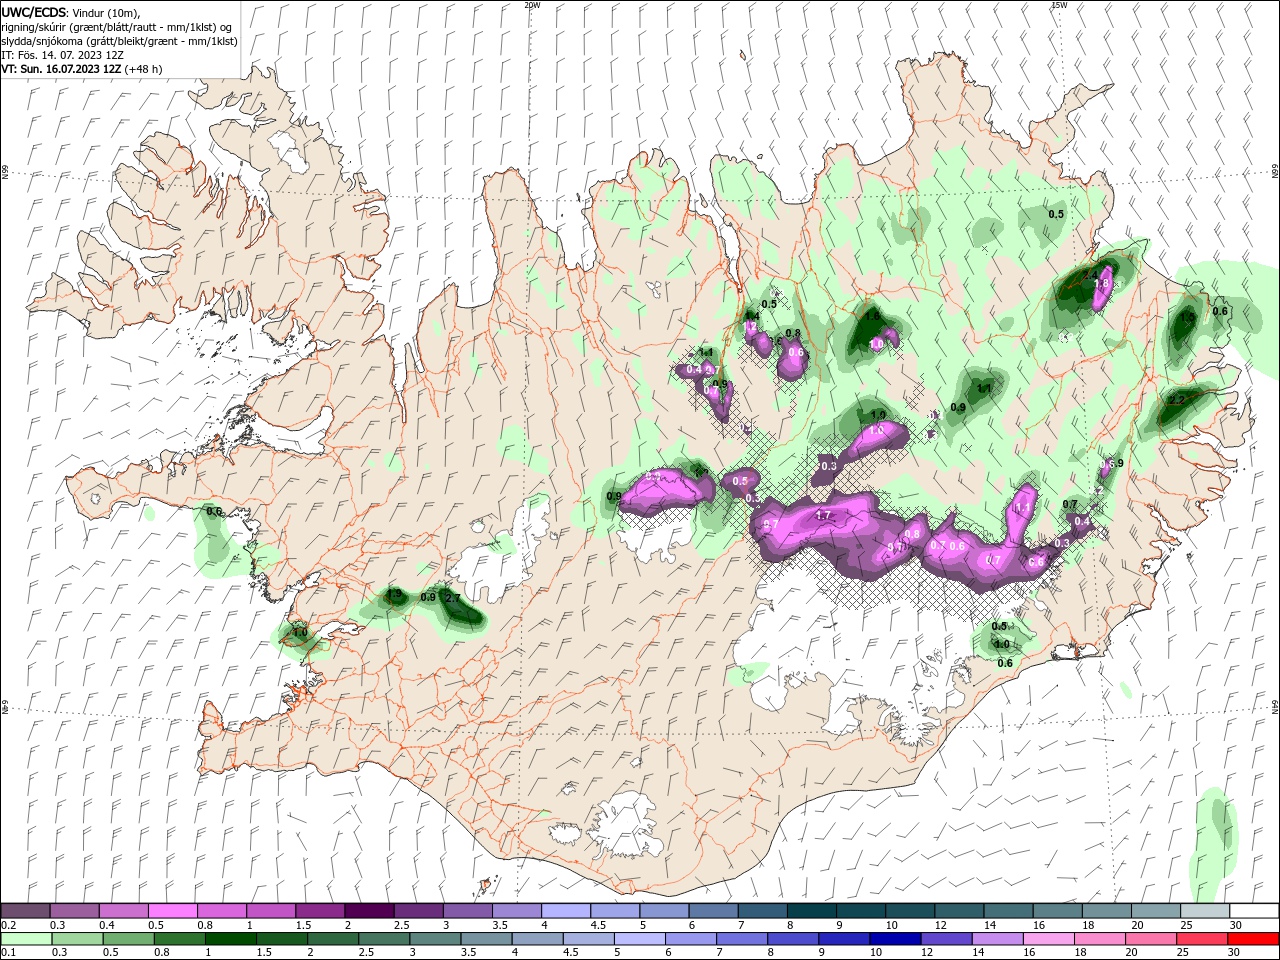Select the dark mauve 0.2 swatch in top legend row
The height and width of the screenshot is (960, 1280).
[x=25, y=911]
